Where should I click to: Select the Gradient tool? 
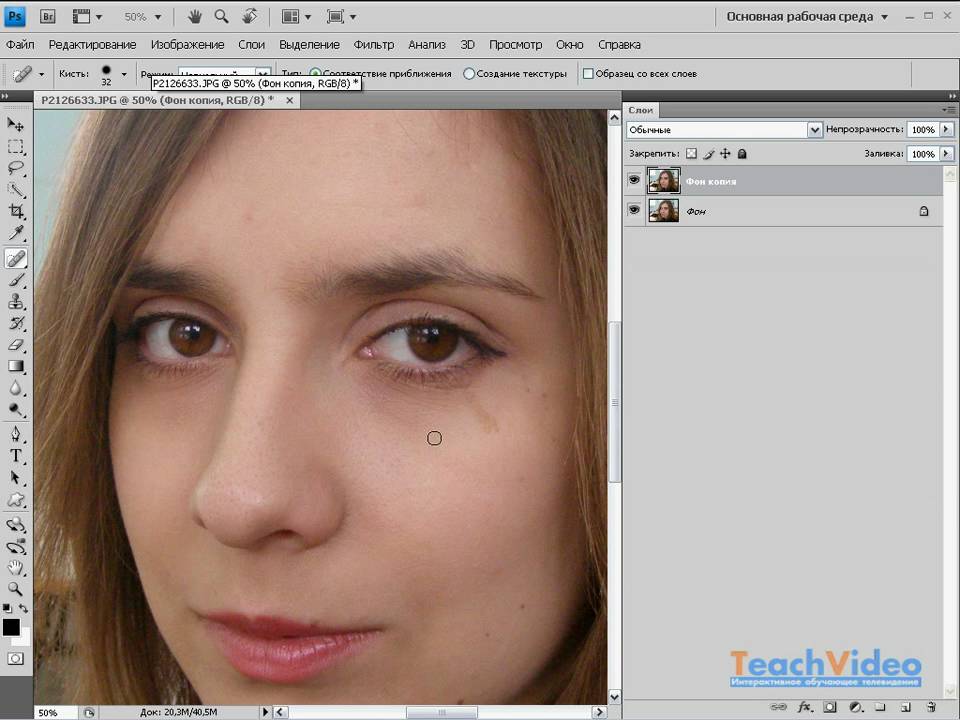point(15,366)
